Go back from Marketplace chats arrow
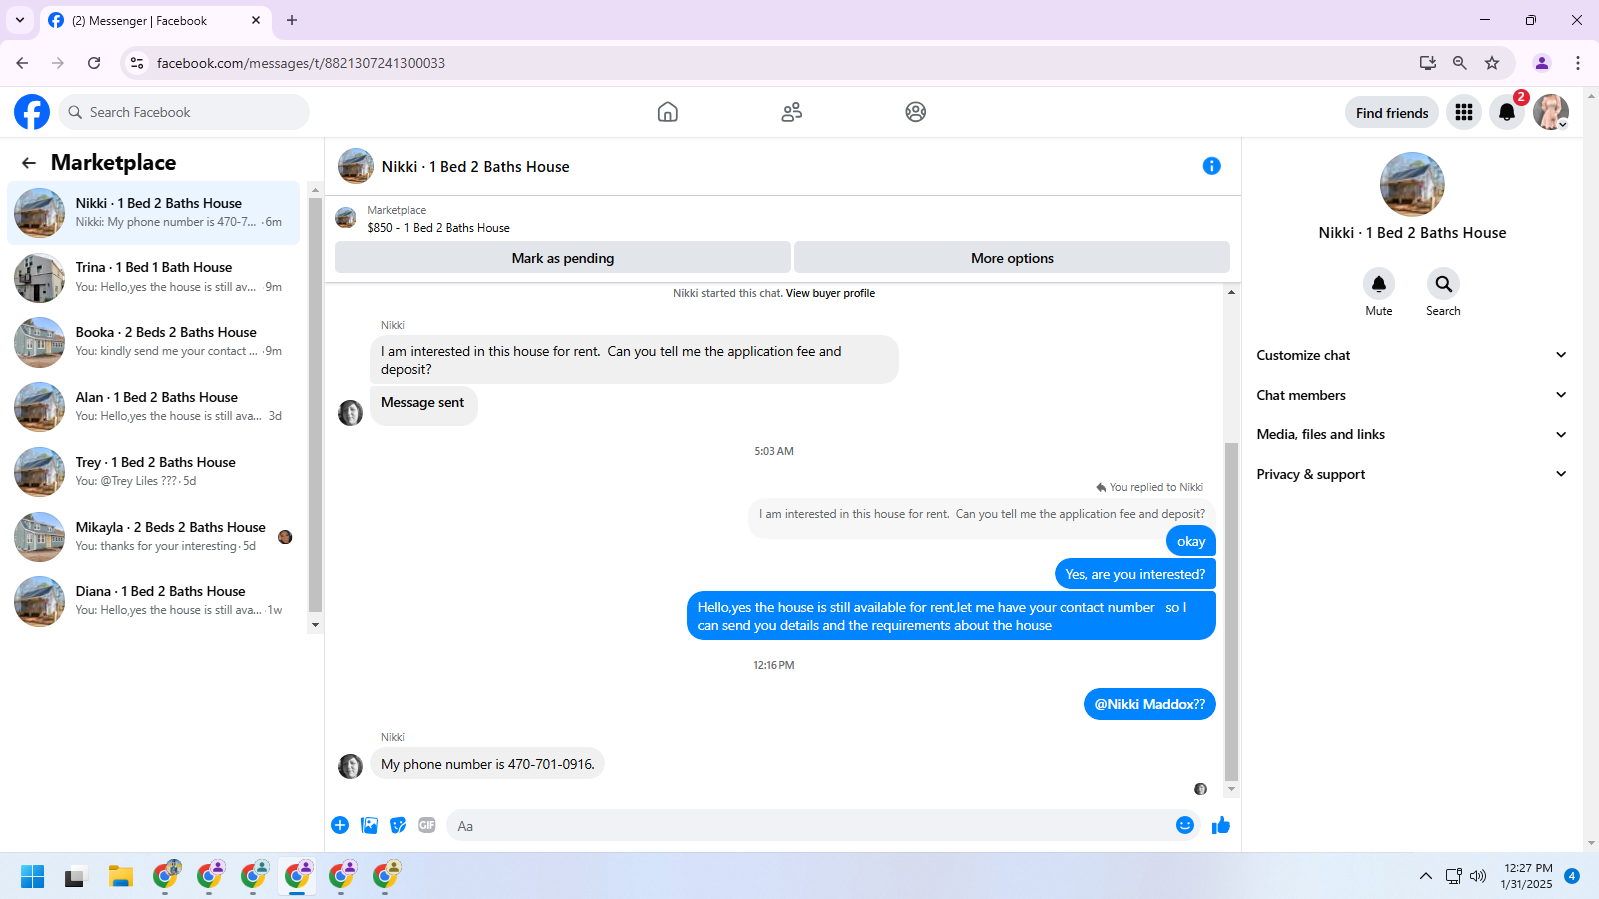 (29, 163)
